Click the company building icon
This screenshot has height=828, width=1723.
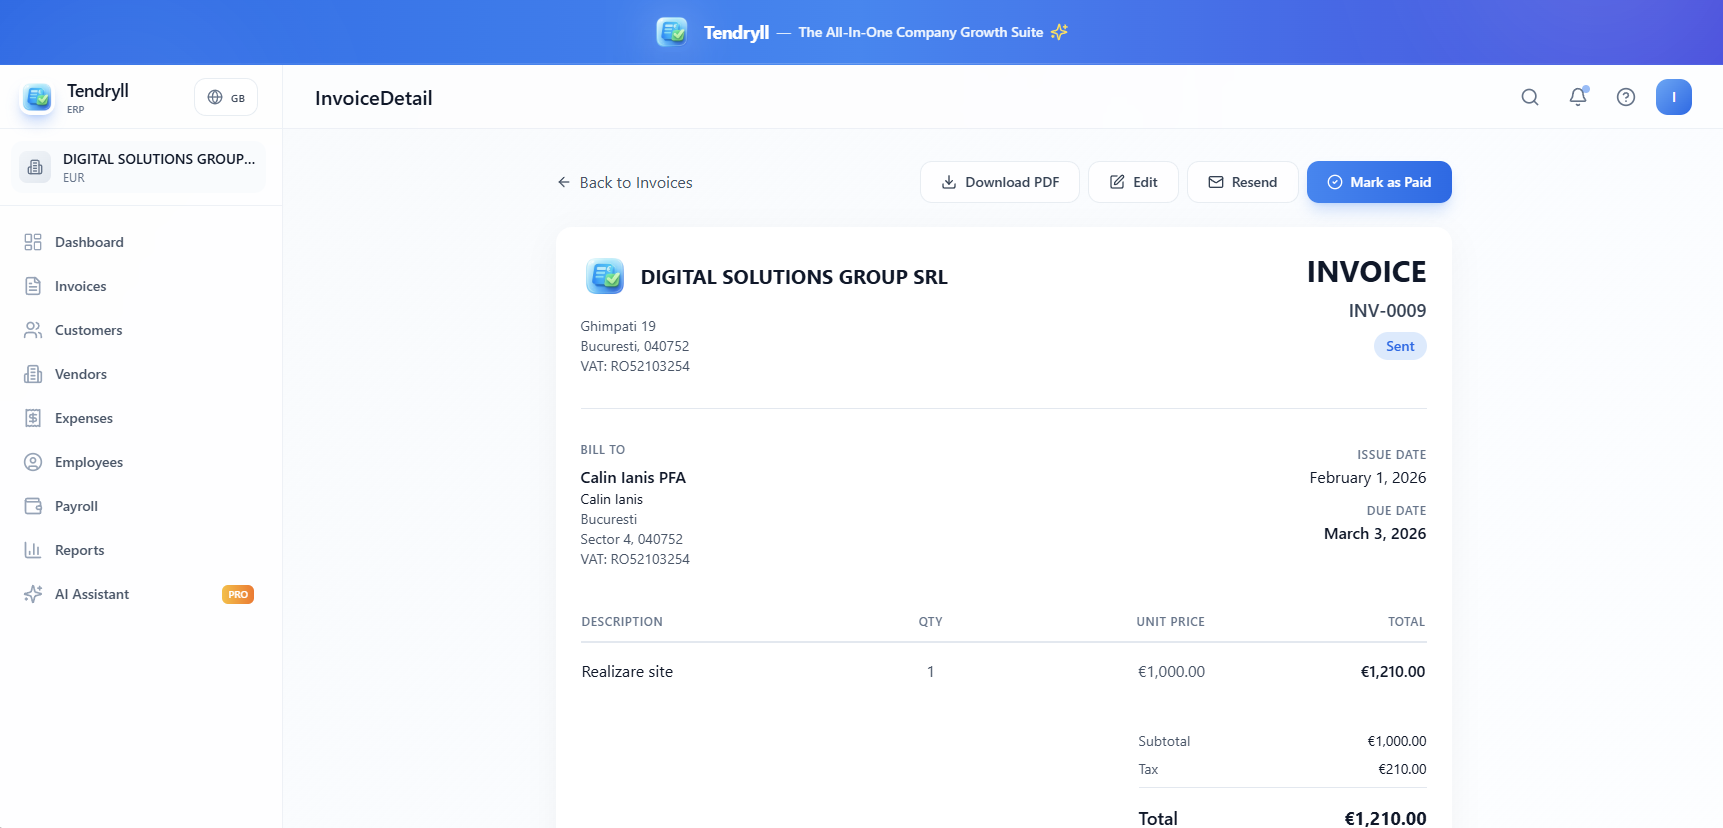click(35, 167)
